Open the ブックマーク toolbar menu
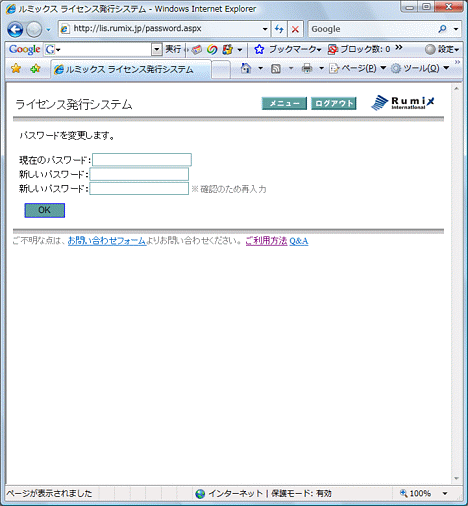The width and height of the screenshot is (468, 506). point(288,49)
